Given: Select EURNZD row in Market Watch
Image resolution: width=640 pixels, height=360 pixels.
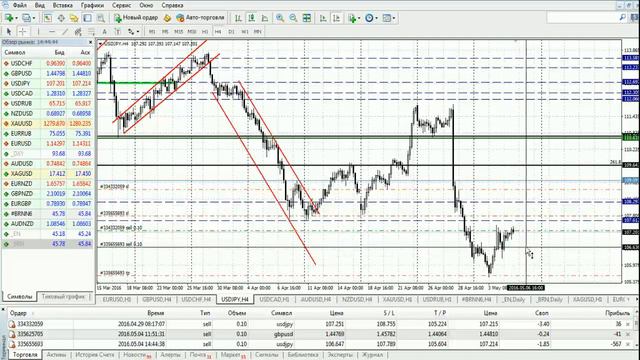Looking at the screenshot, I should pyautogui.click(x=47, y=184).
